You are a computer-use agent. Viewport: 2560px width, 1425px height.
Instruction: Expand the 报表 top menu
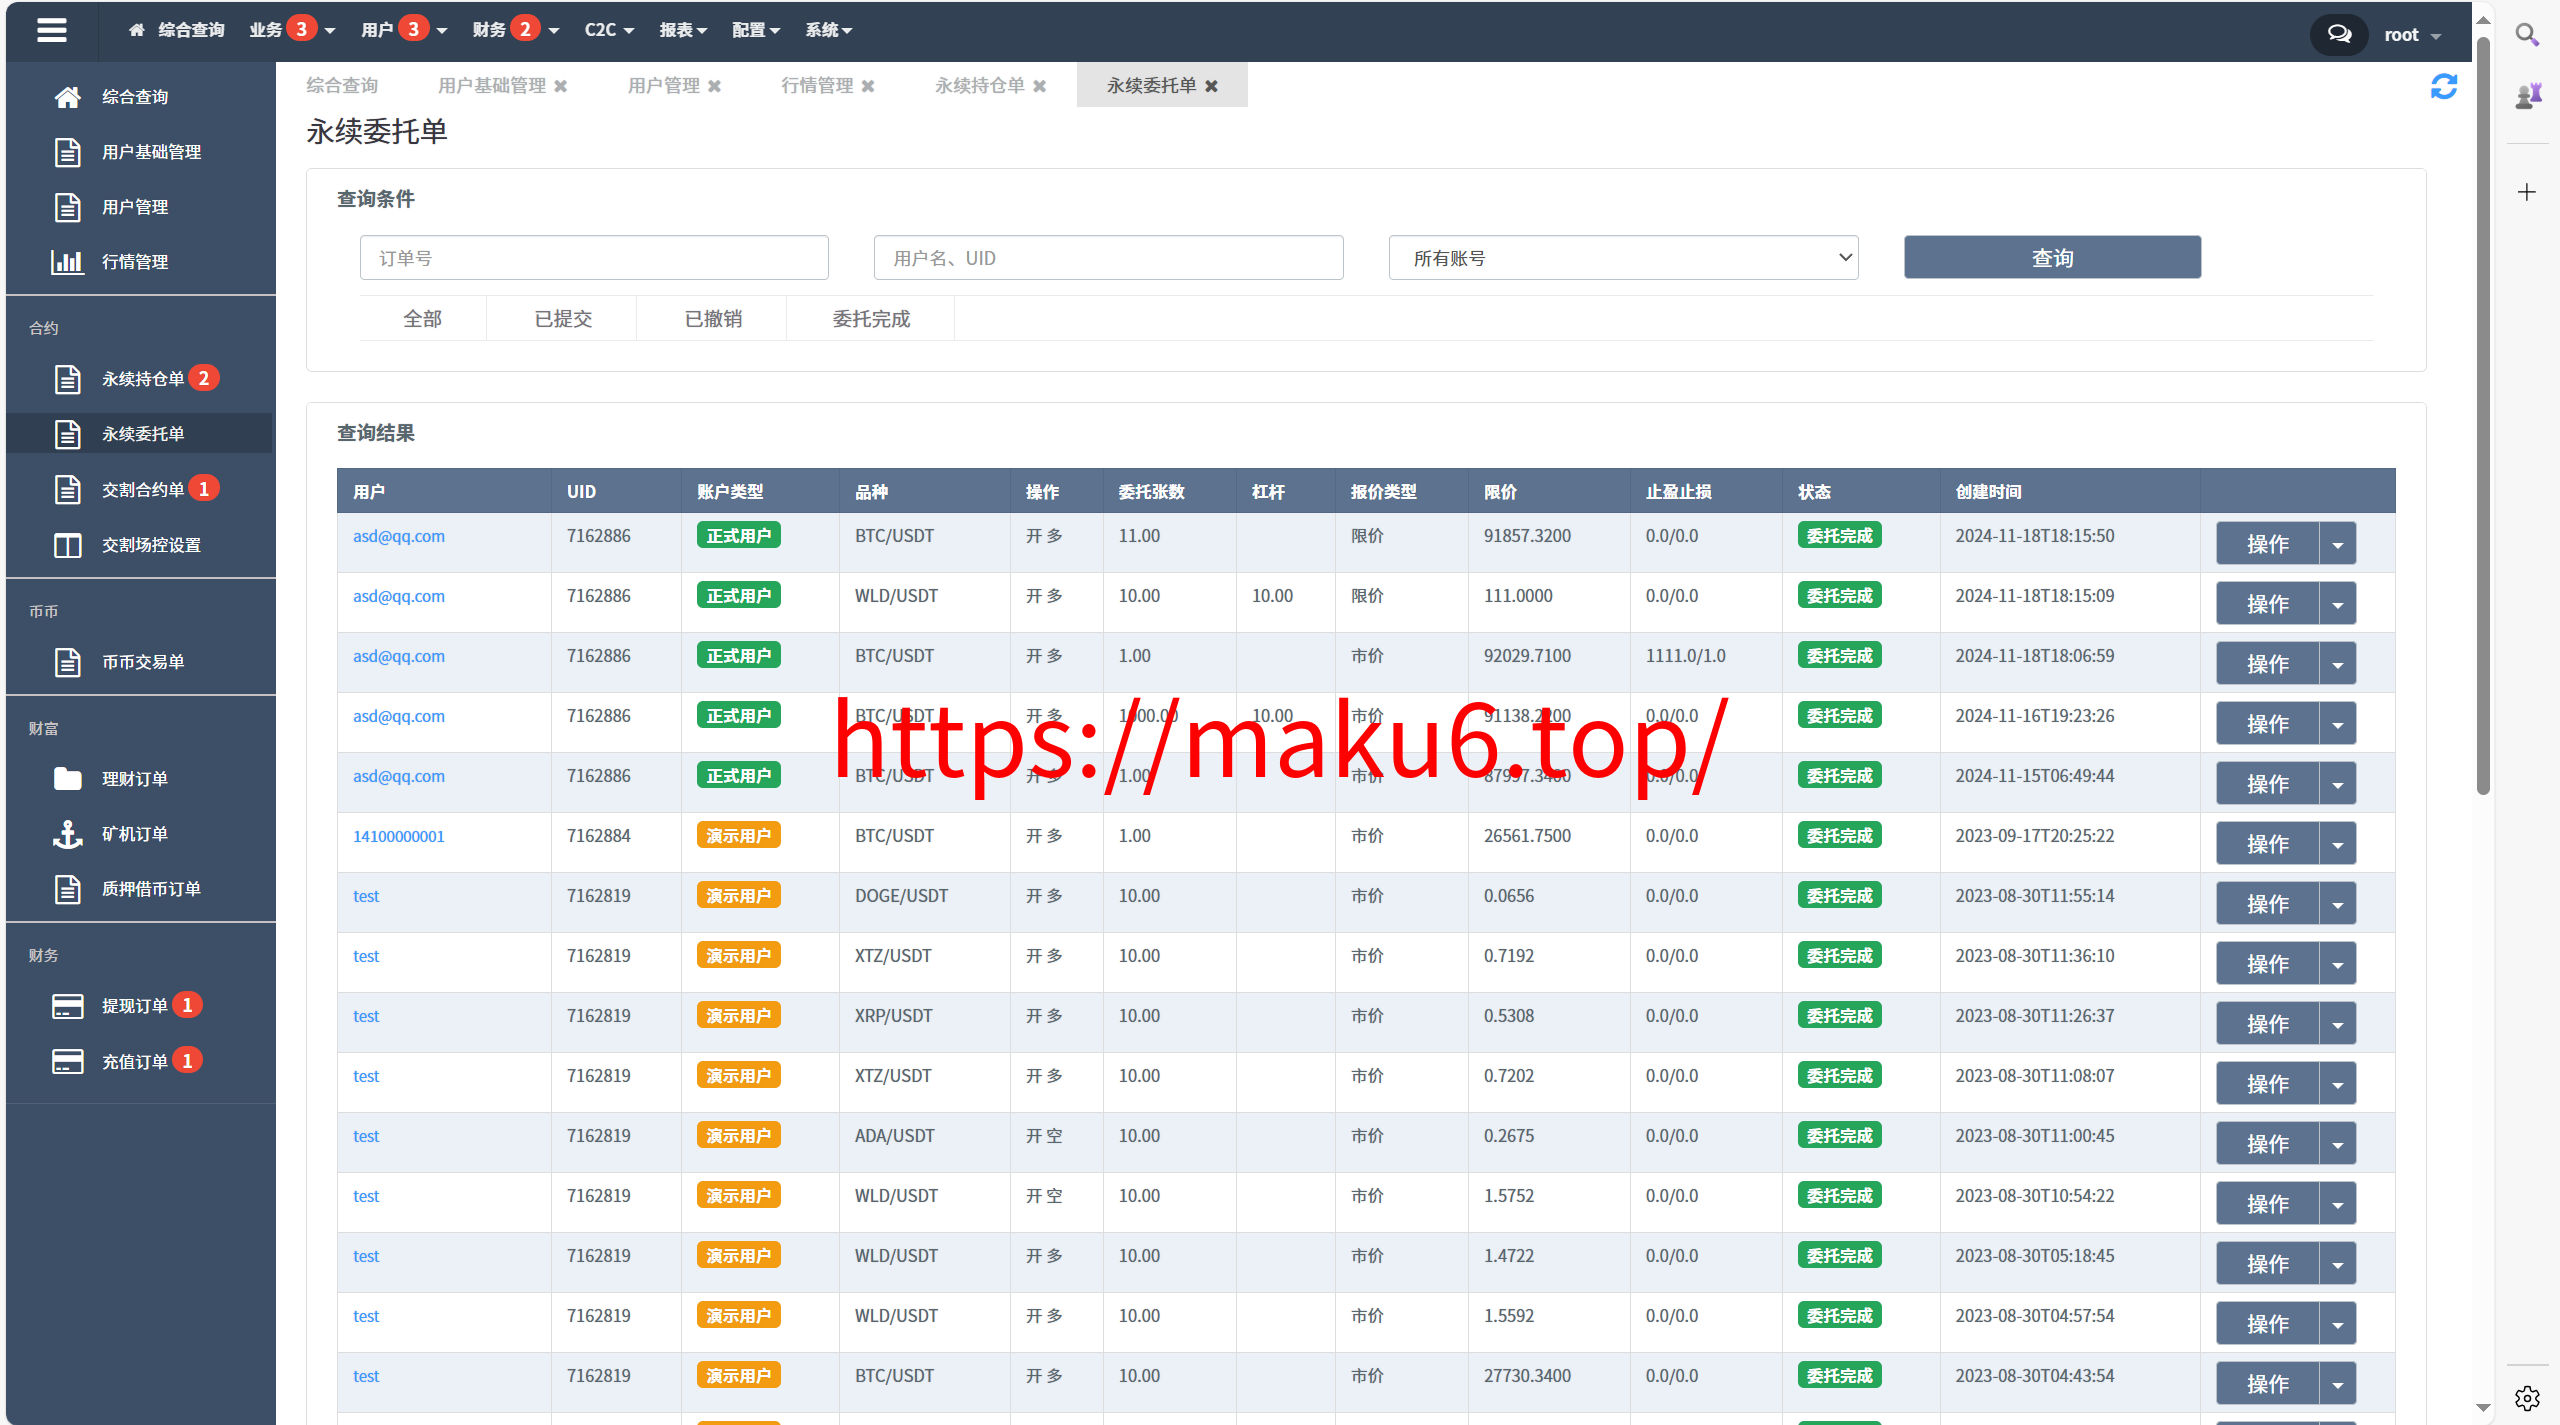click(x=683, y=30)
